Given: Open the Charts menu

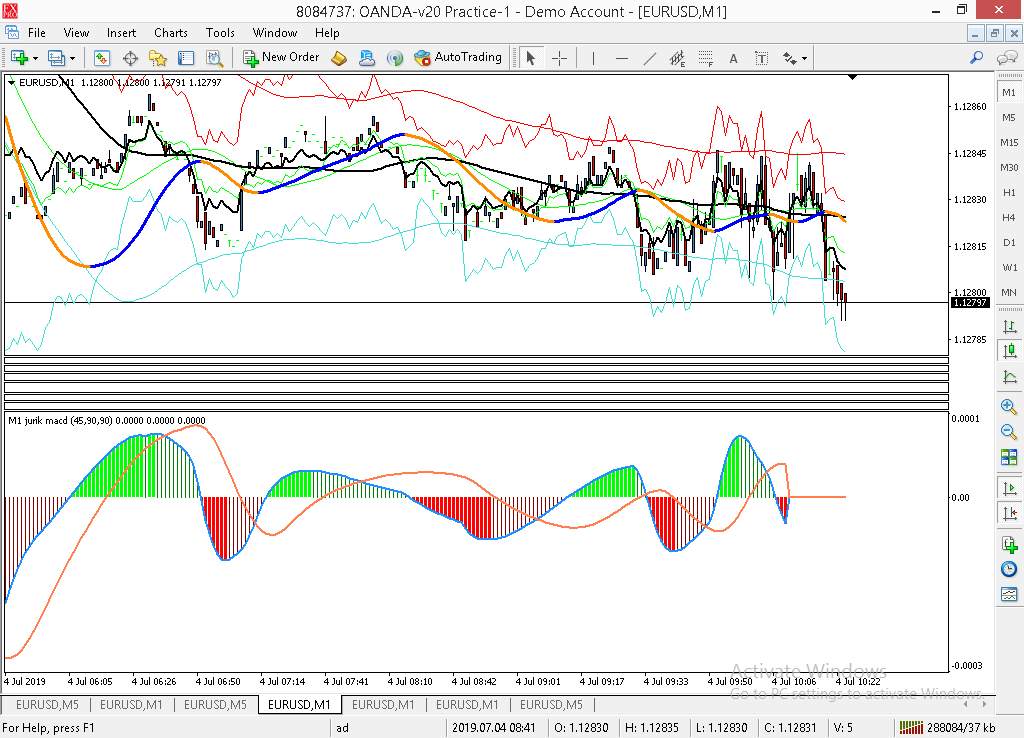Looking at the screenshot, I should 171,33.
